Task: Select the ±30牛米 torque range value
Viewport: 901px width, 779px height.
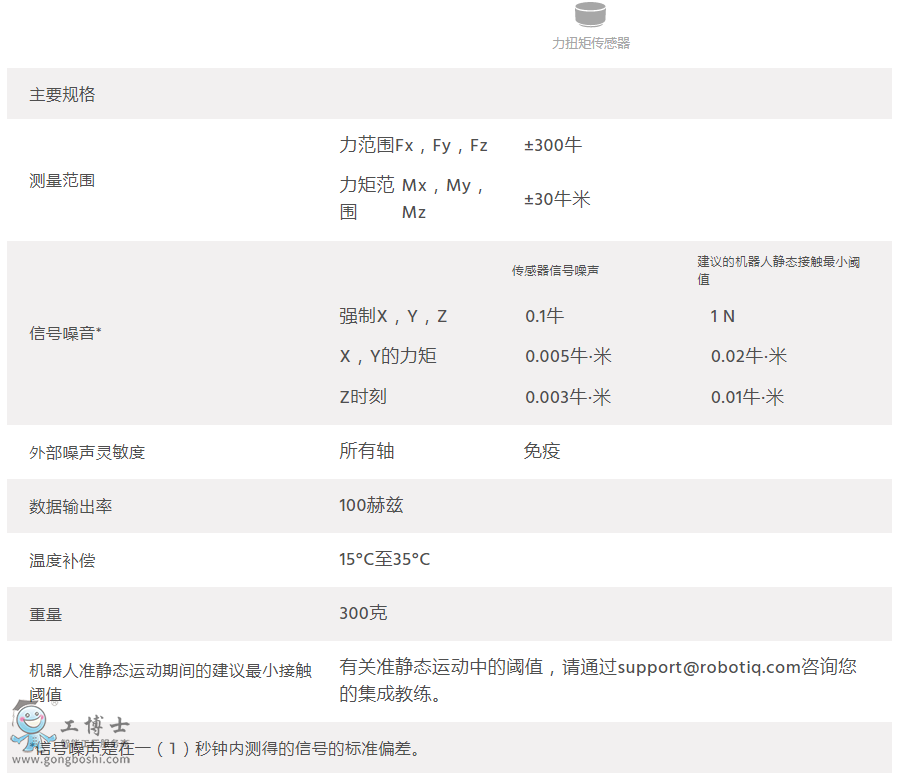Action: 557,199
